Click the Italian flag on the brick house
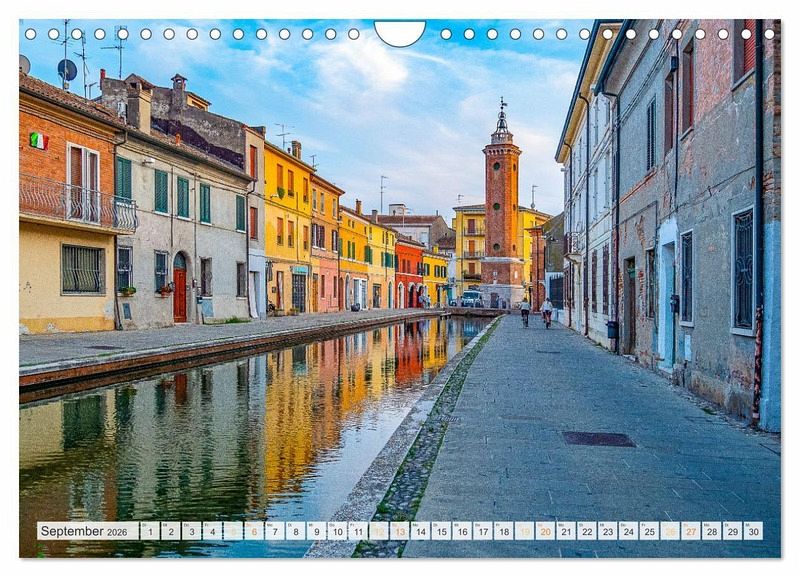The image size is (800, 577). (38, 141)
